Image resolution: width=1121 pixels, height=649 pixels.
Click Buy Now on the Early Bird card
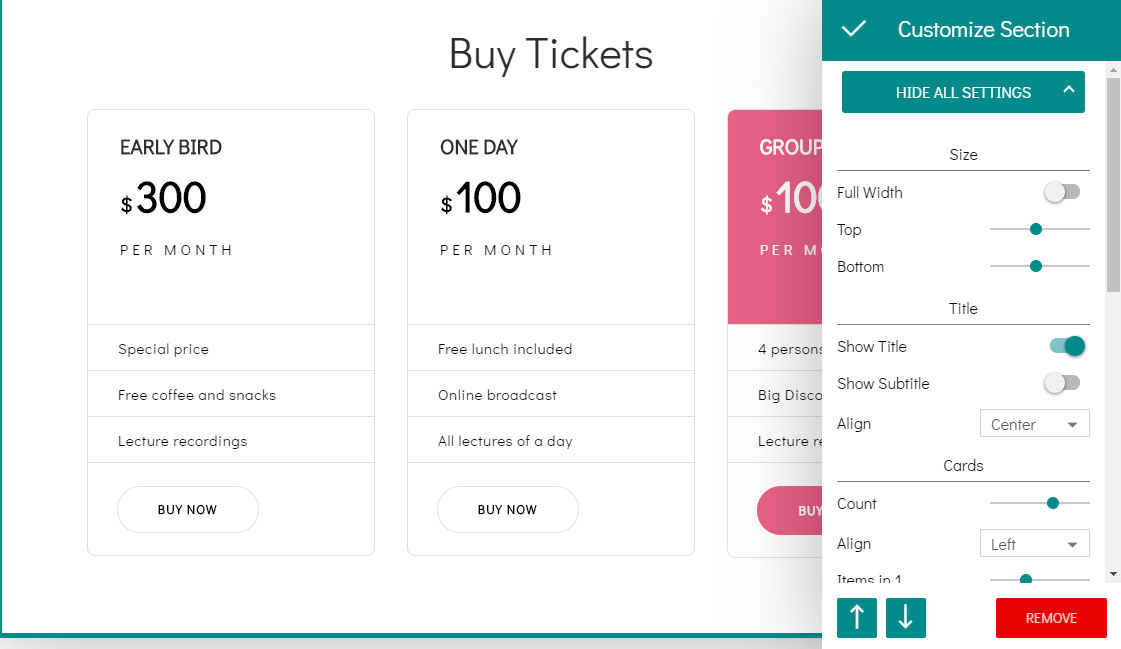[x=188, y=510]
